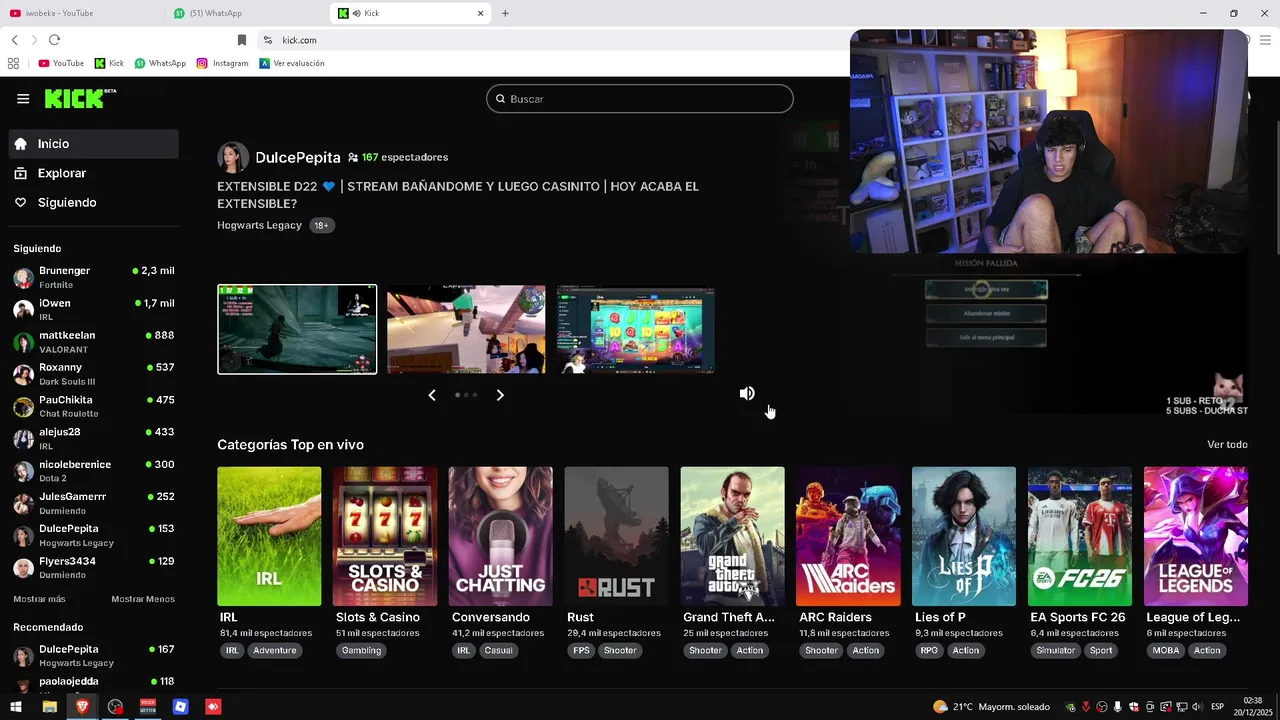Open Brunenger in following list
This screenshot has height=720, width=1280.
(94, 277)
